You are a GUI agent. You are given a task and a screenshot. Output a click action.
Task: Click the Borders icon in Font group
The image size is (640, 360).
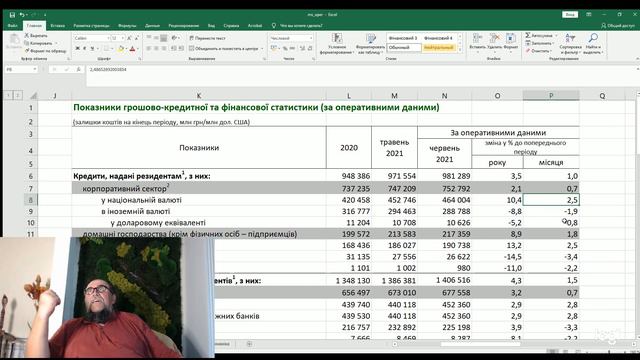[x=106, y=49]
